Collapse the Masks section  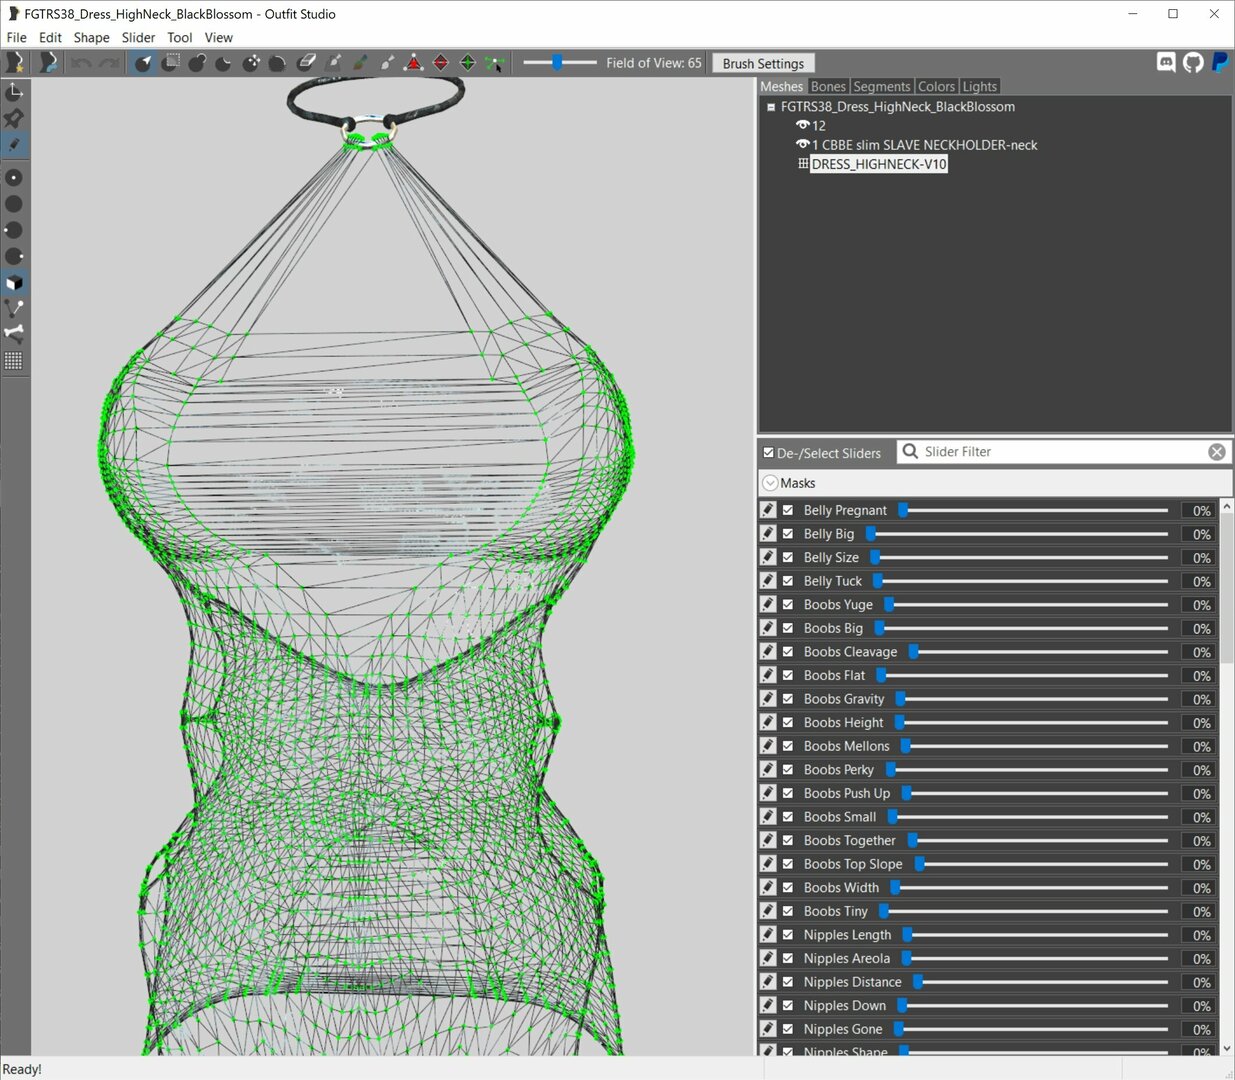[x=770, y=483]
